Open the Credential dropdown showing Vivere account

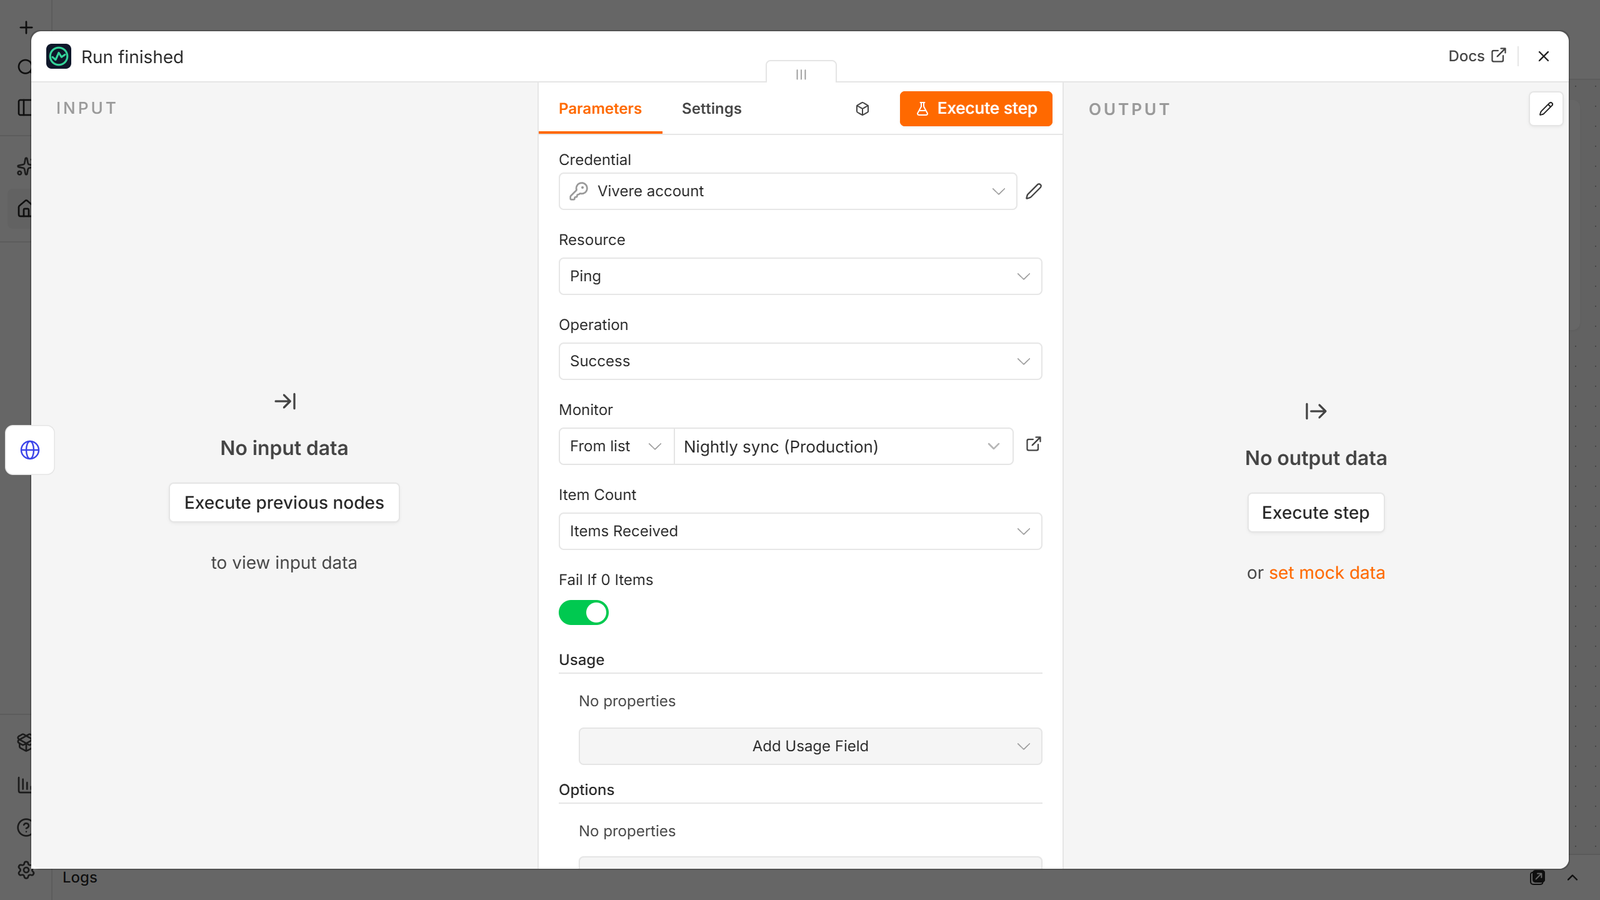tap(788, 191)
